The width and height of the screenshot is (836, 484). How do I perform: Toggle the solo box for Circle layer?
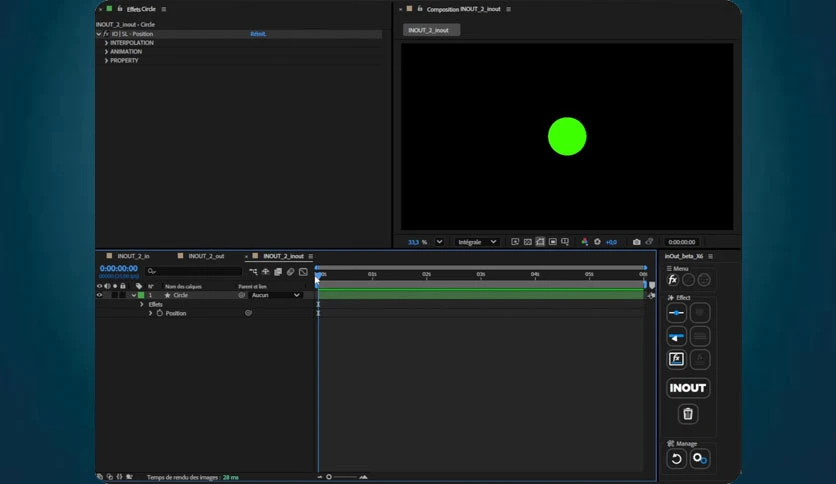point(115,295)
